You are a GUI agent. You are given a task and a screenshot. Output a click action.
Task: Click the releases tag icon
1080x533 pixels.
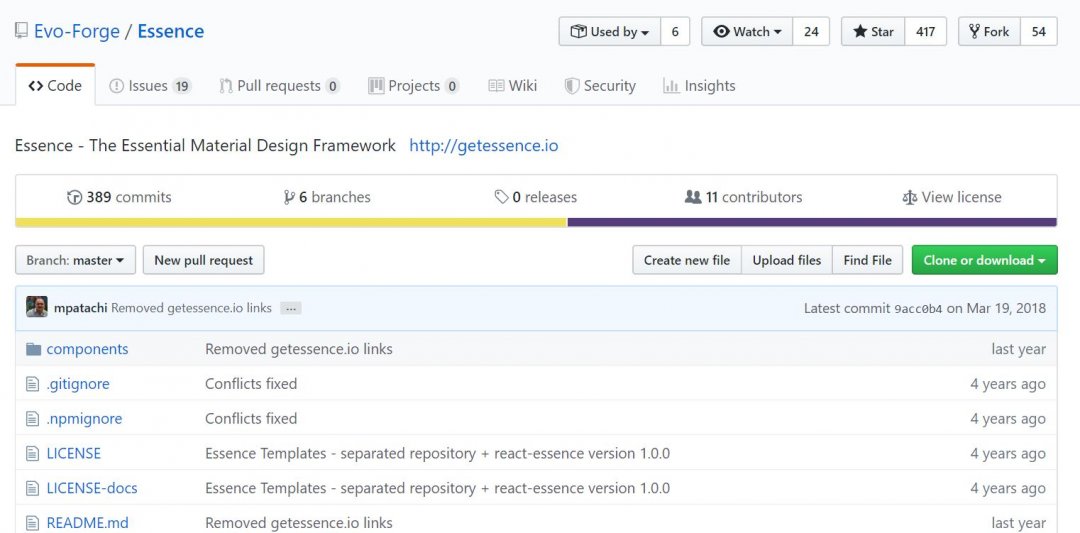point(501,198)
